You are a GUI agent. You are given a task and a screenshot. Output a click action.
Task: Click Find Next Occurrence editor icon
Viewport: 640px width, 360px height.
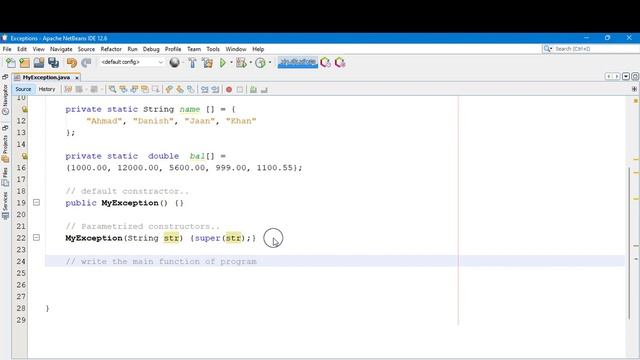(134, 89)
